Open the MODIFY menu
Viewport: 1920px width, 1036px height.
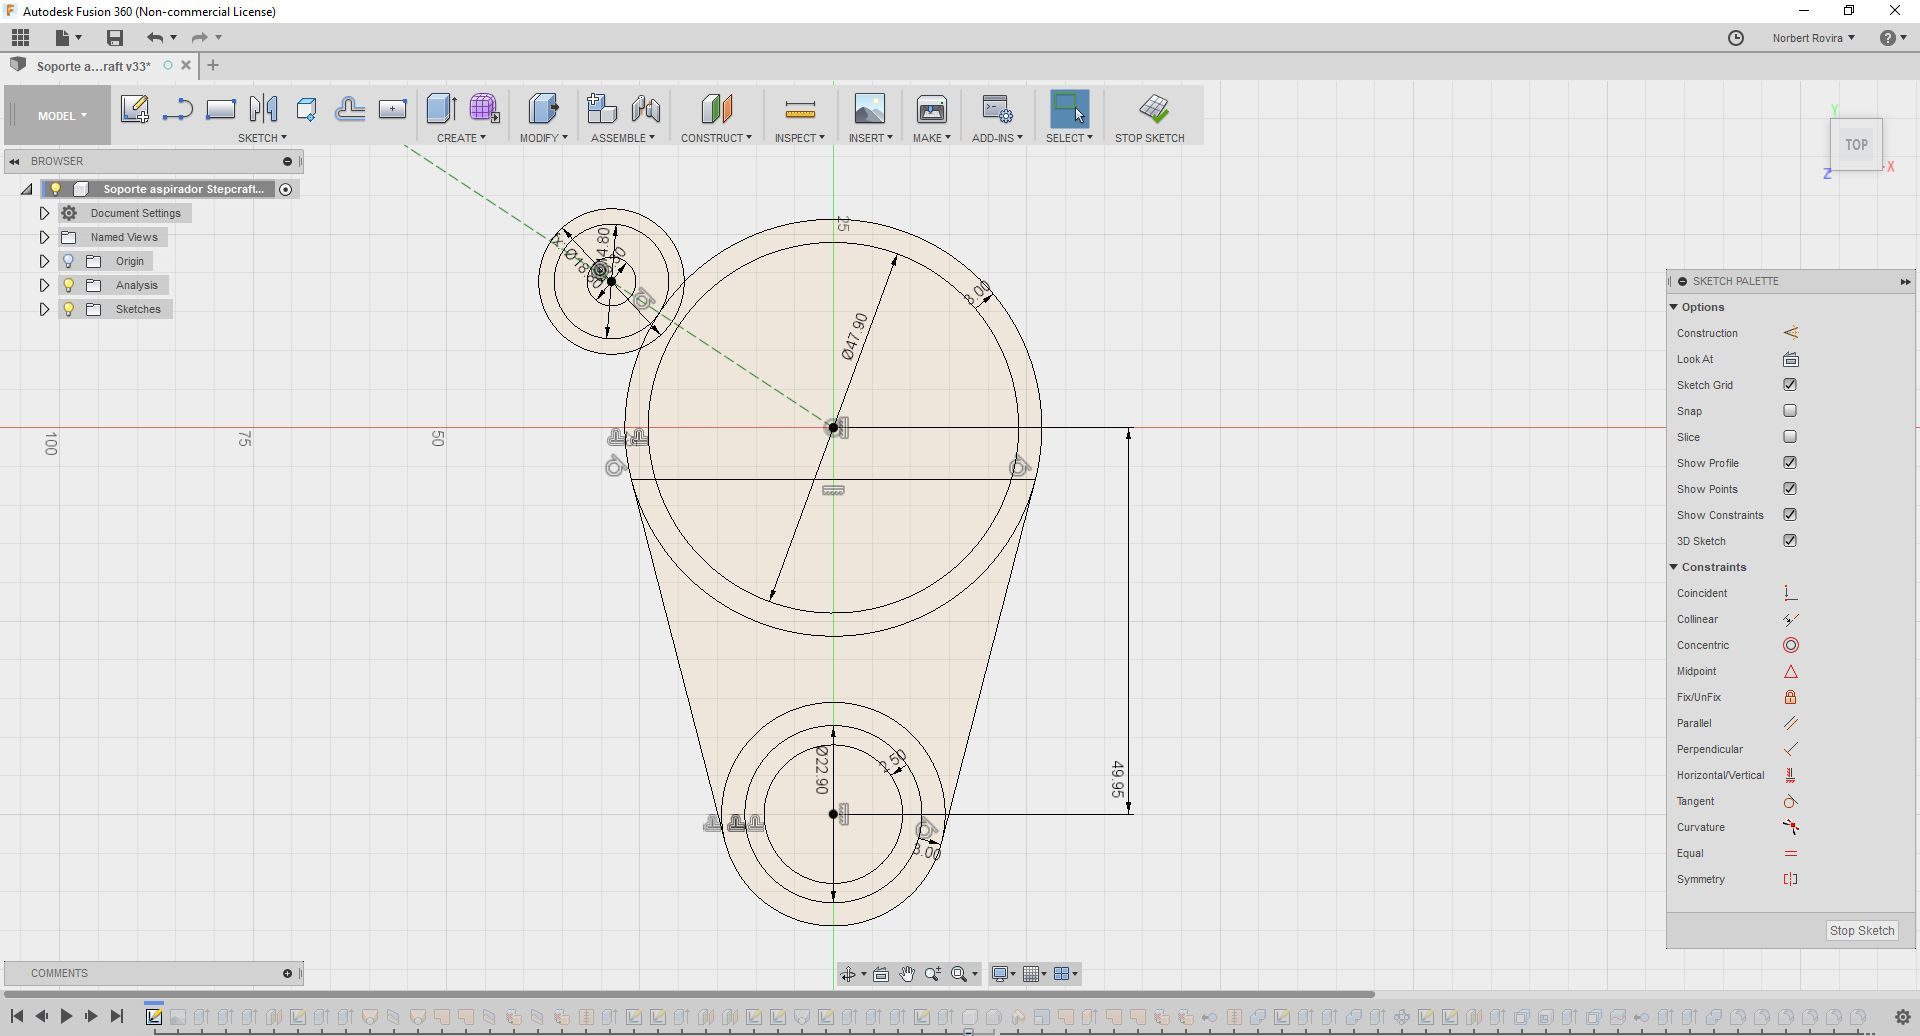coord(543,138)
